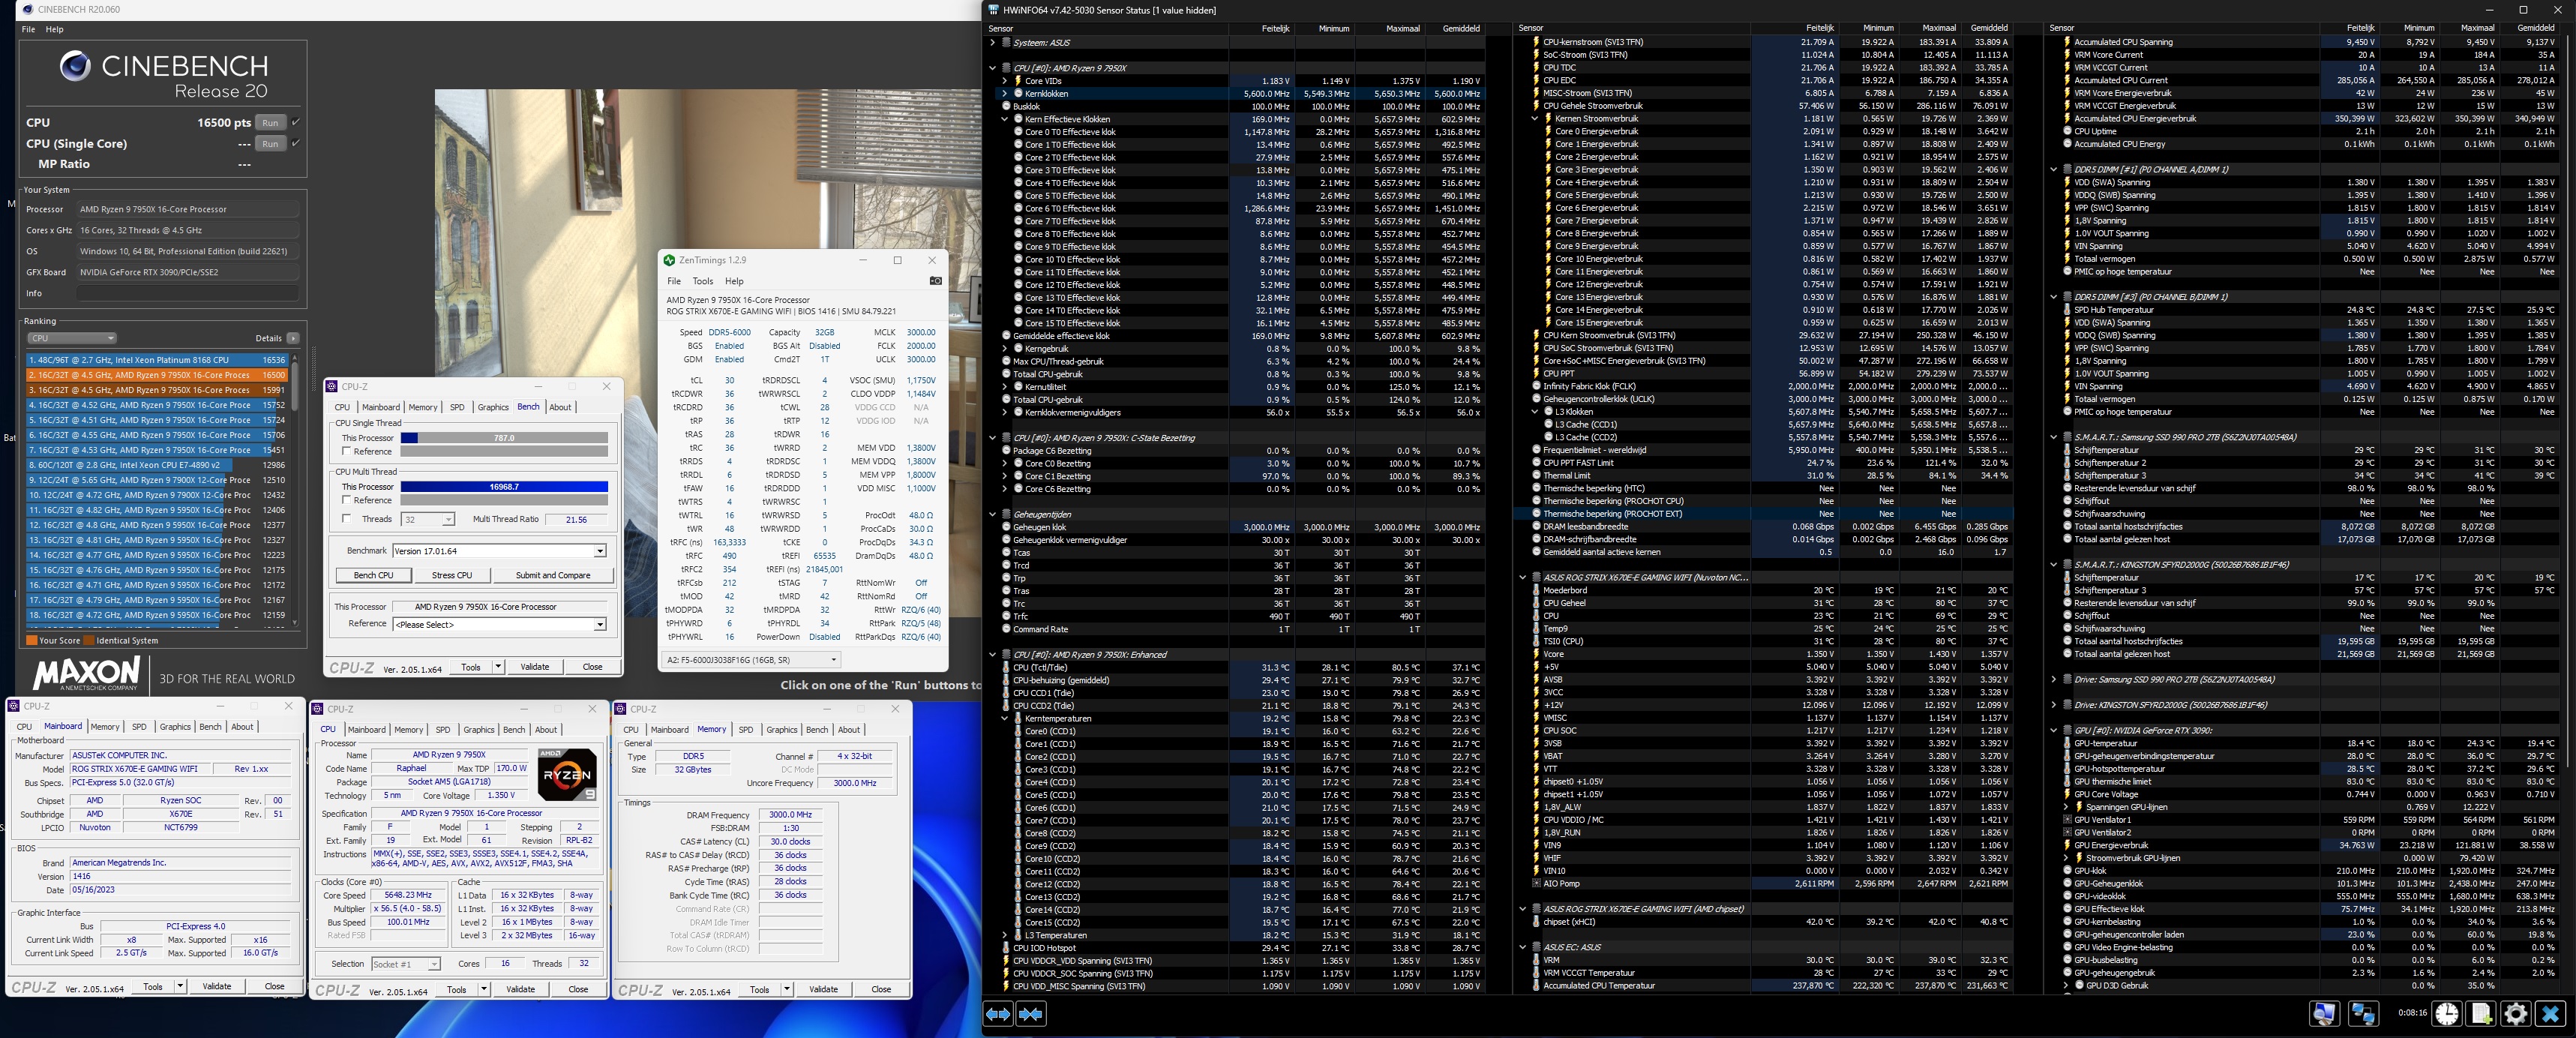This screenshot has height=1038, width=2576.
Task: Click CPU Multi Thread This Processor score bar
Action: click(504, 487)
